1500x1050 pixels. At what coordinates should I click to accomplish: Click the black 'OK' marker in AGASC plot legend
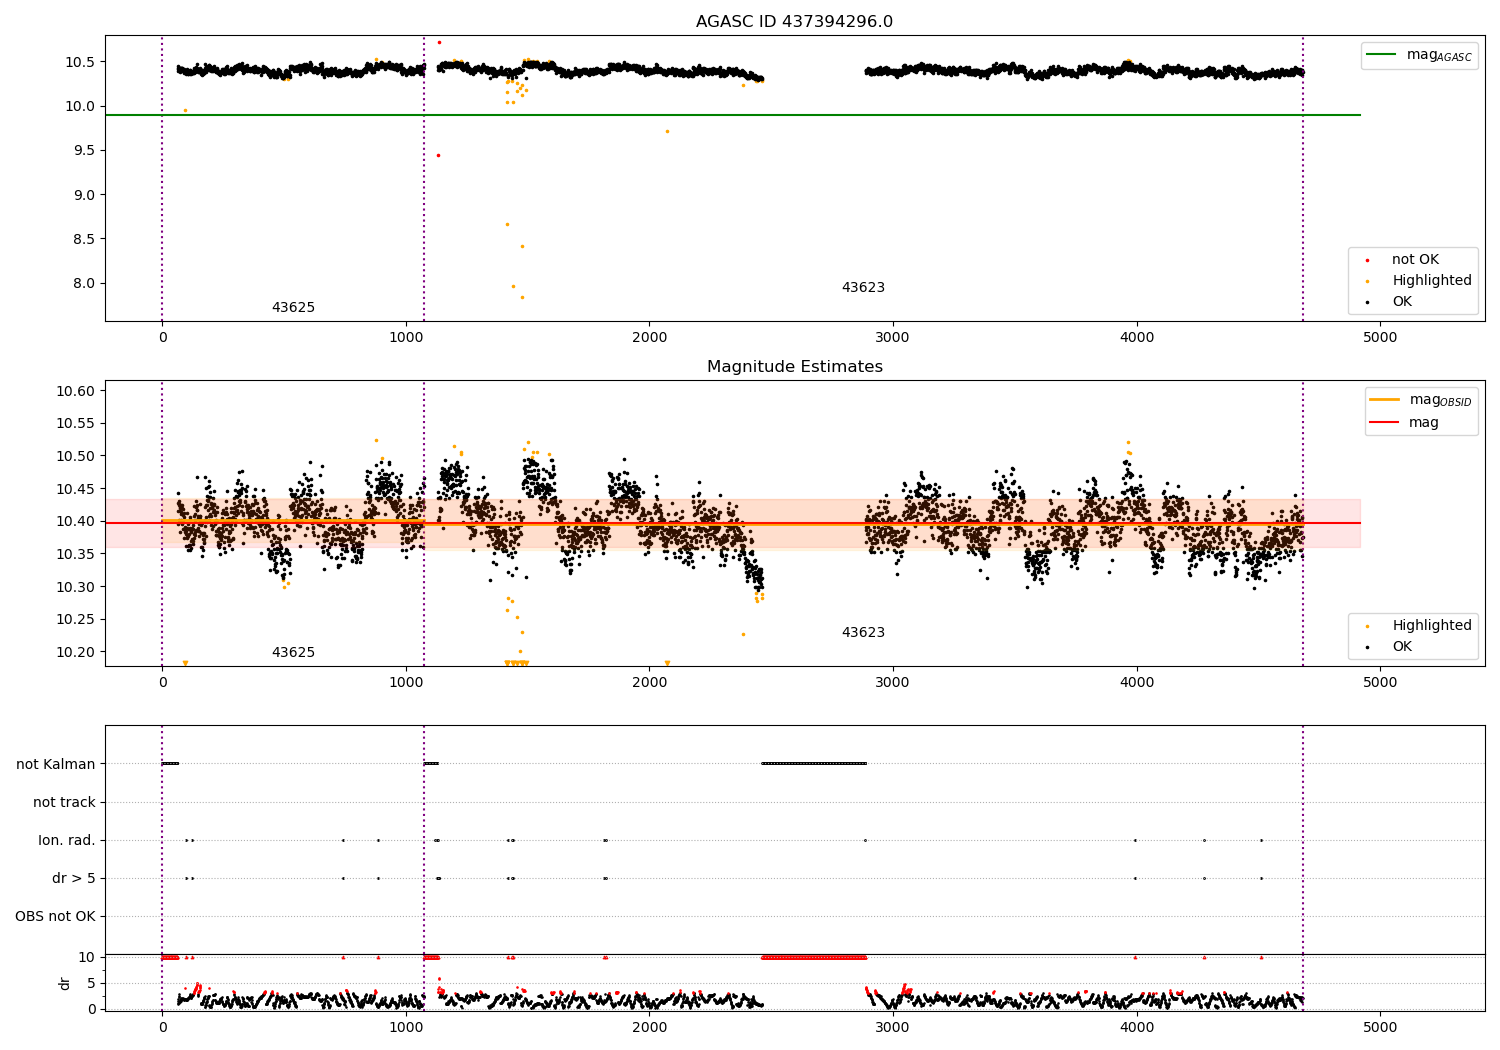[x=1367, y=302]
